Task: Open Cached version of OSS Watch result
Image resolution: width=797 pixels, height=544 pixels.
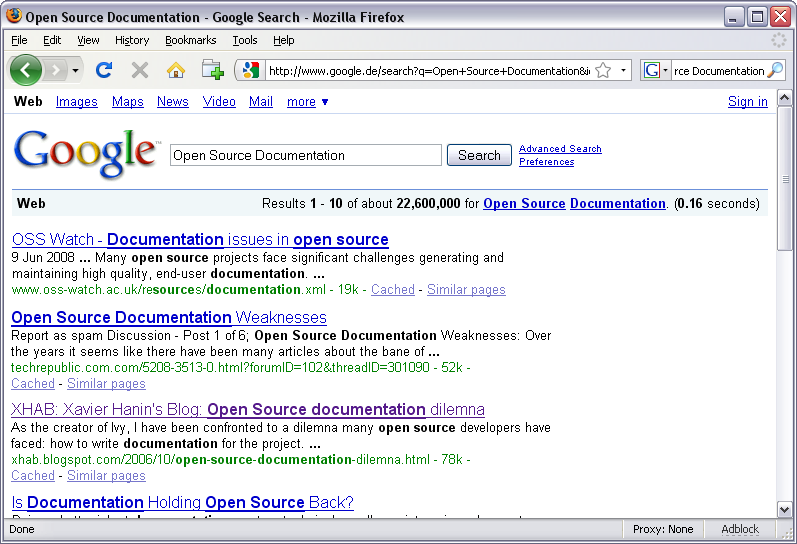Action: coord(392,289)
